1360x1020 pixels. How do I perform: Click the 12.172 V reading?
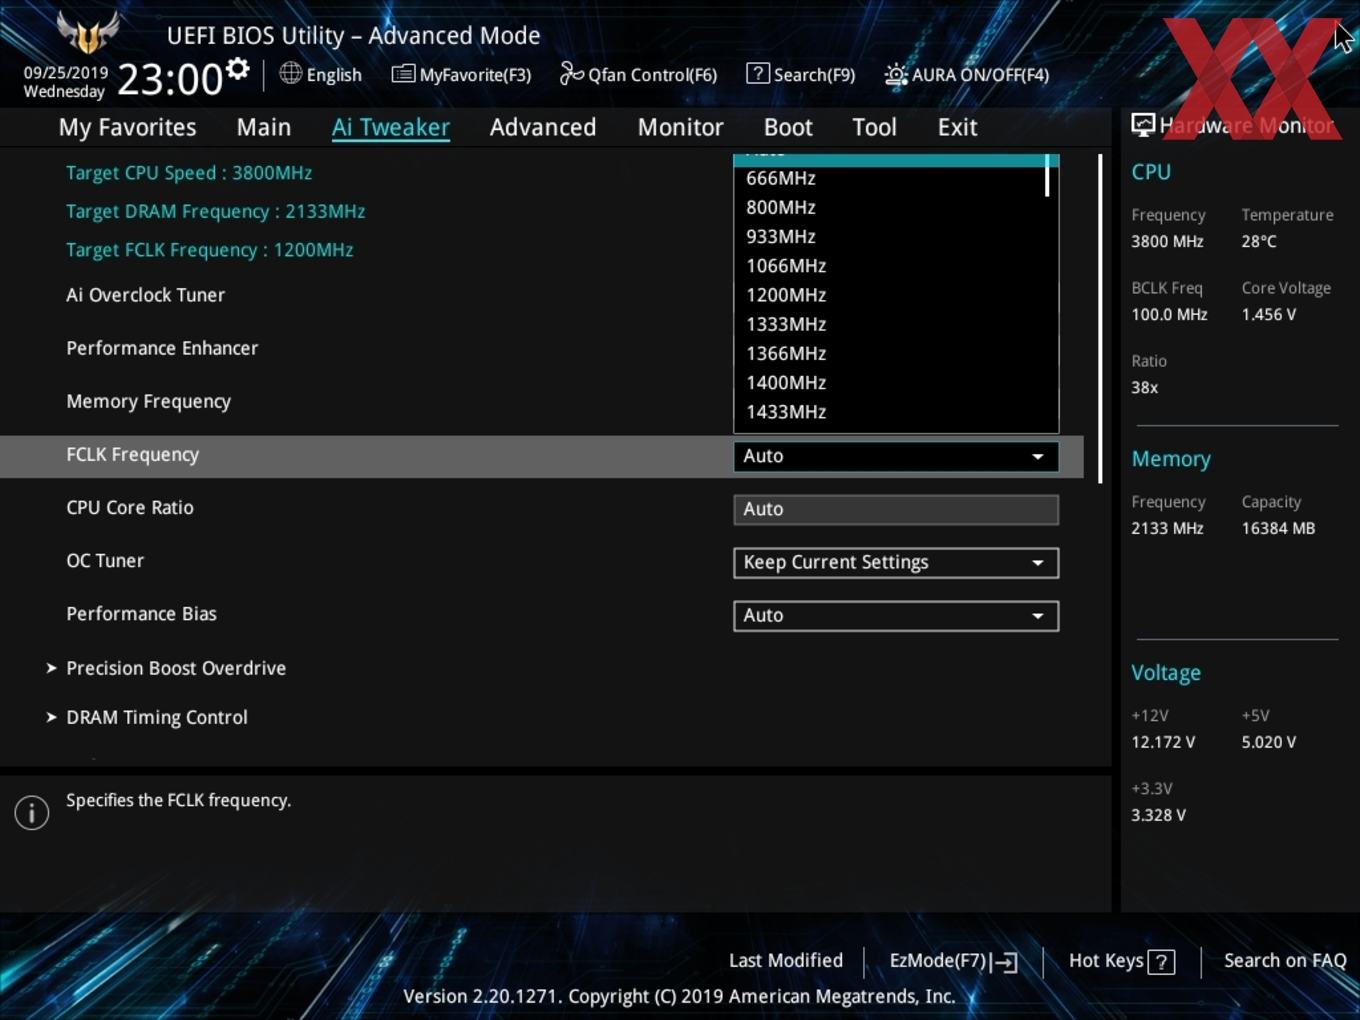click(1163, 742)
